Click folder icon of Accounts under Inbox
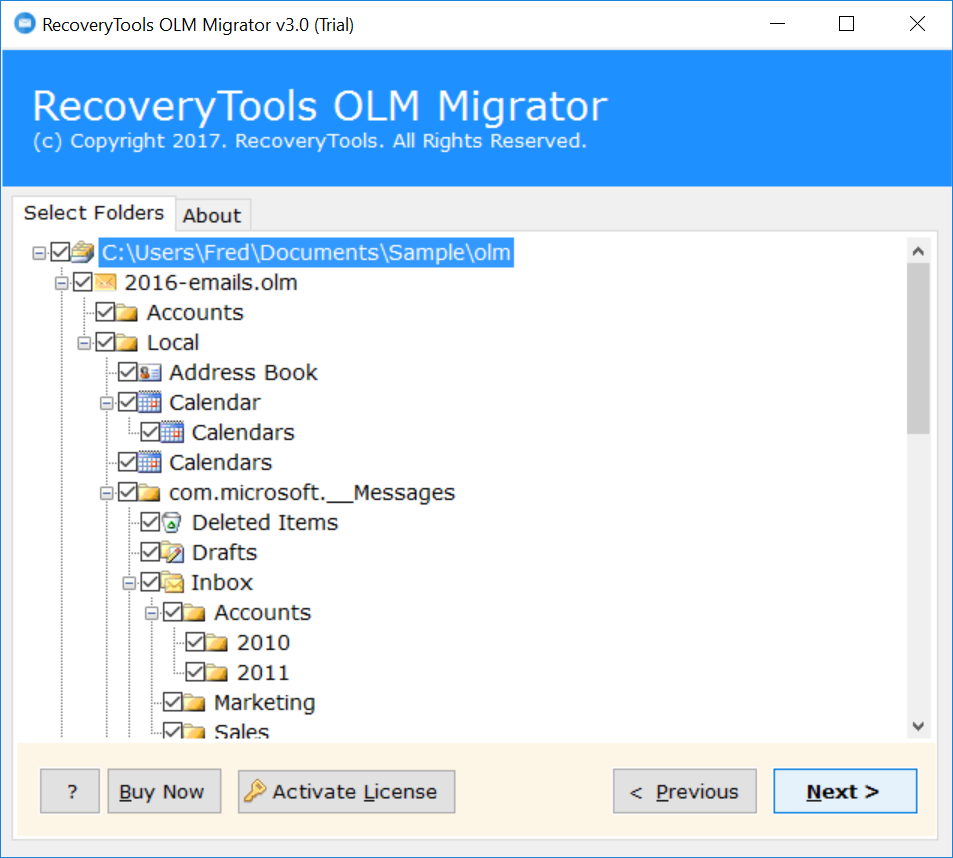 pos(194,612)
